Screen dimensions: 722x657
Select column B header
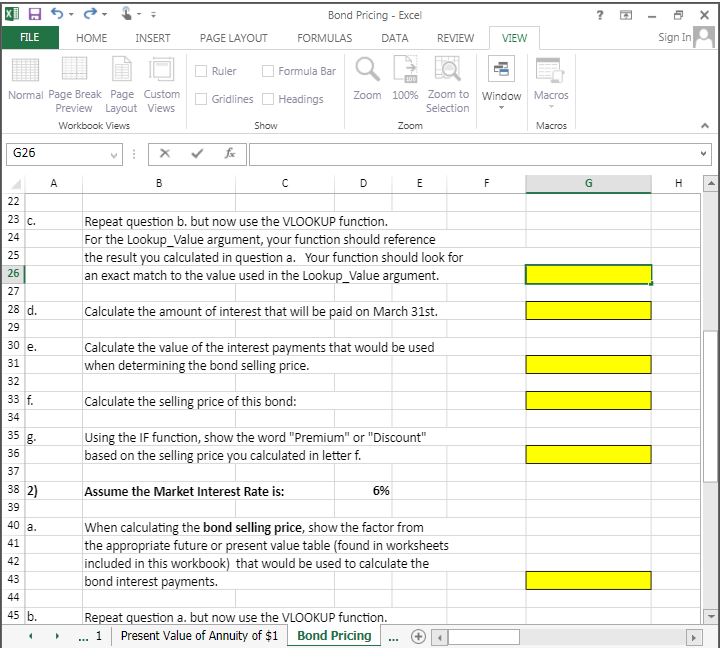coord(159,183)
